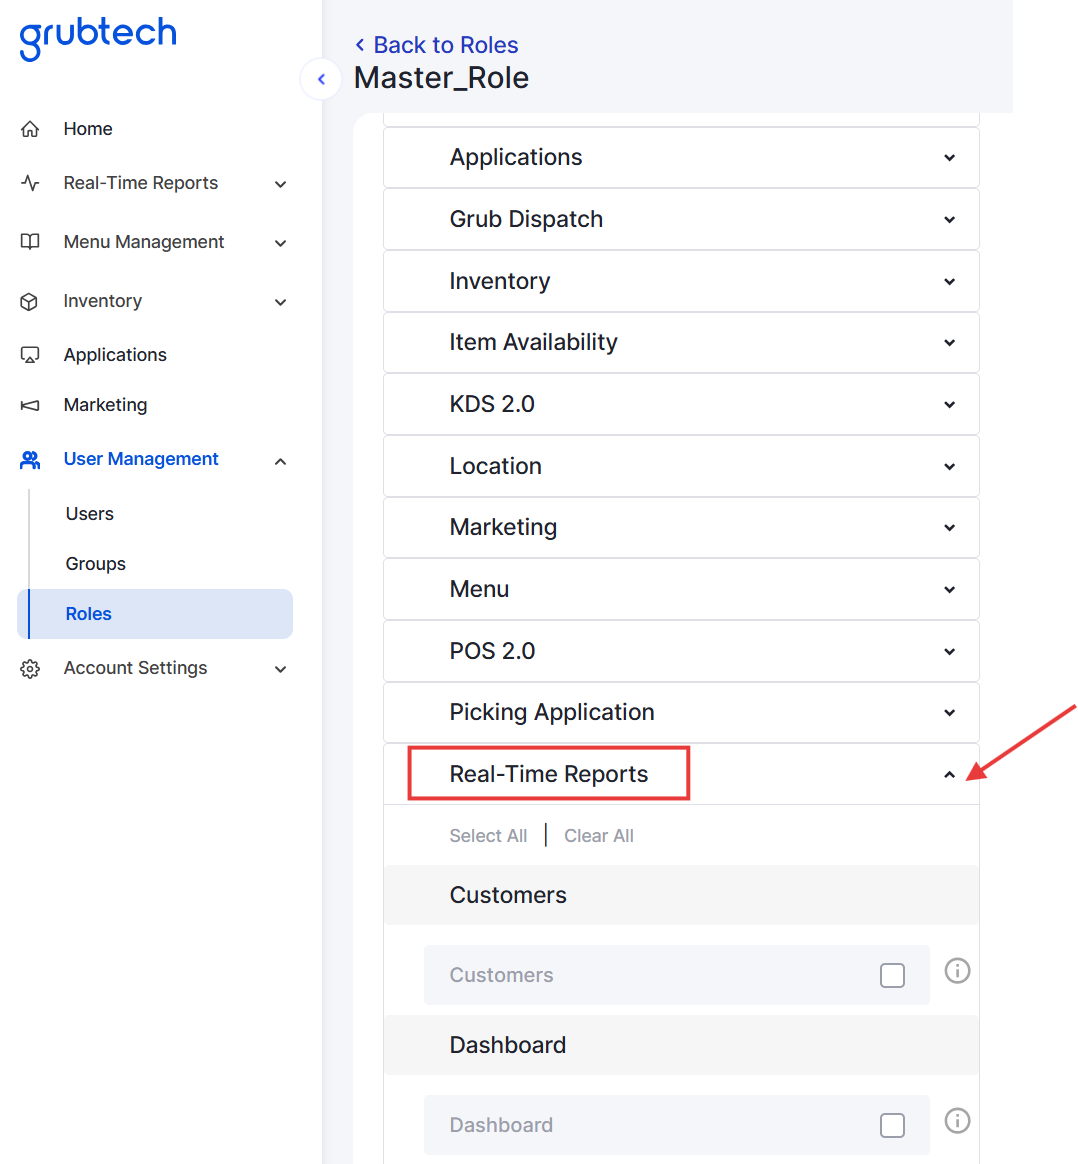Click the Account Settings gear icon
1078x1164 pixels.
coord(30,669)
